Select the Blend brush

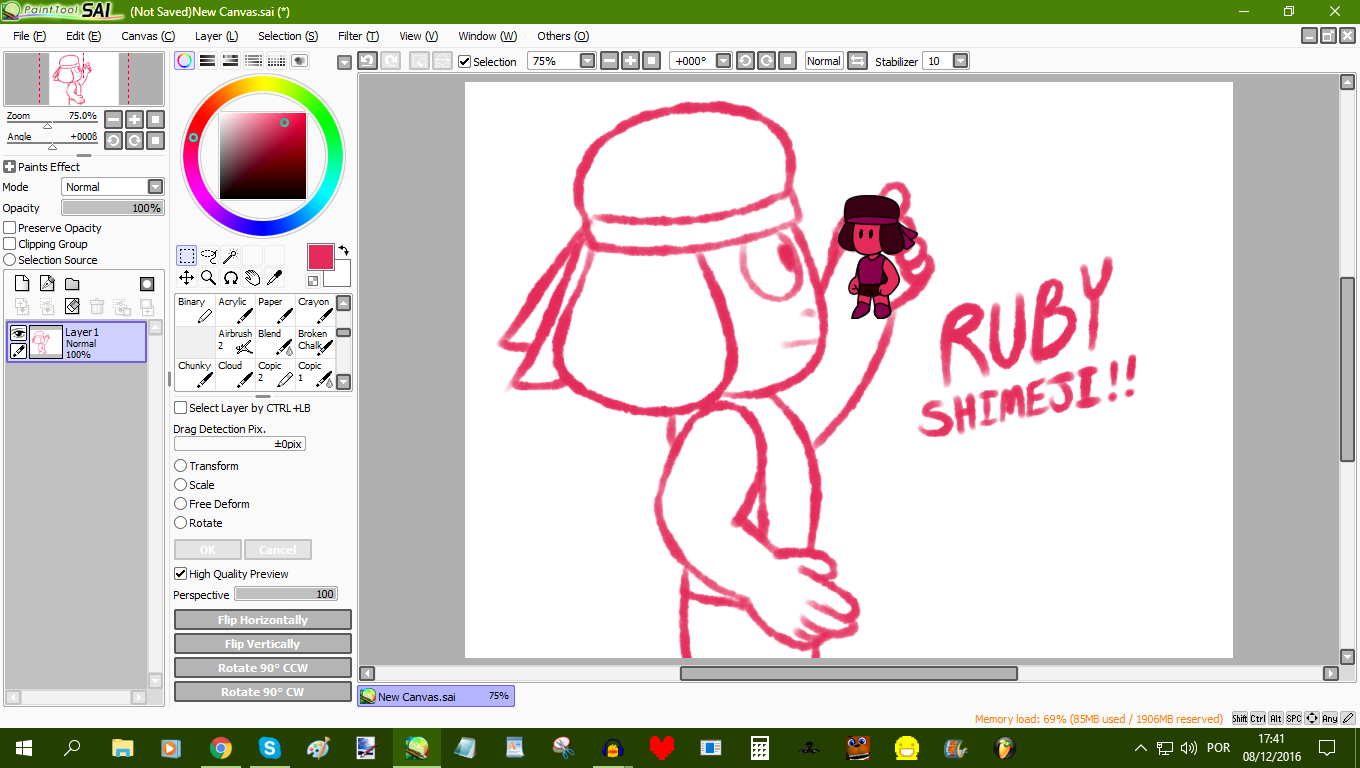tap(275, 342)
